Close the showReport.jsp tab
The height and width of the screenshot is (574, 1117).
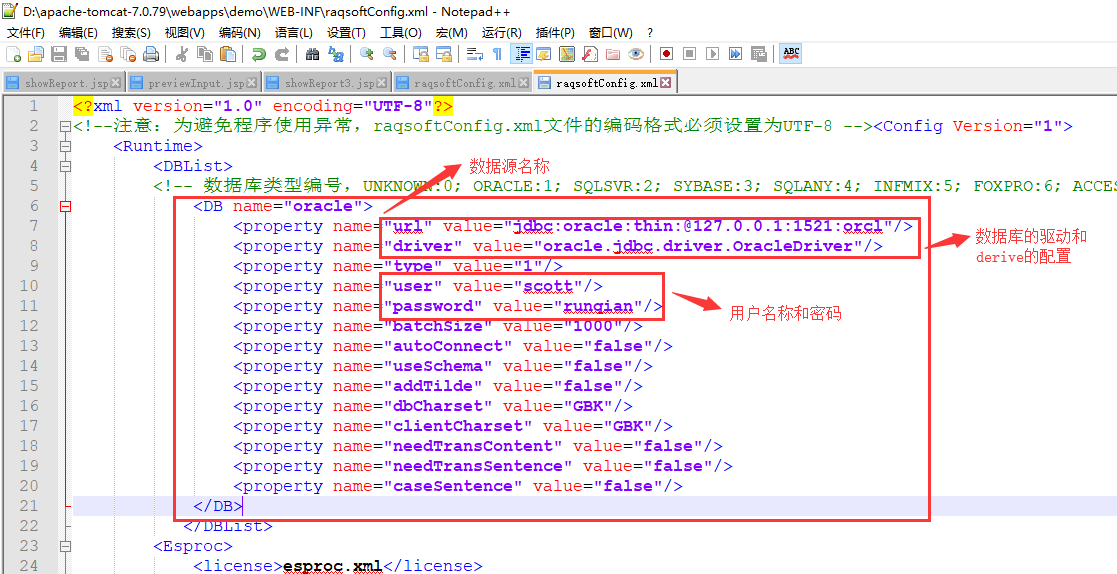[x=115, y=83]
